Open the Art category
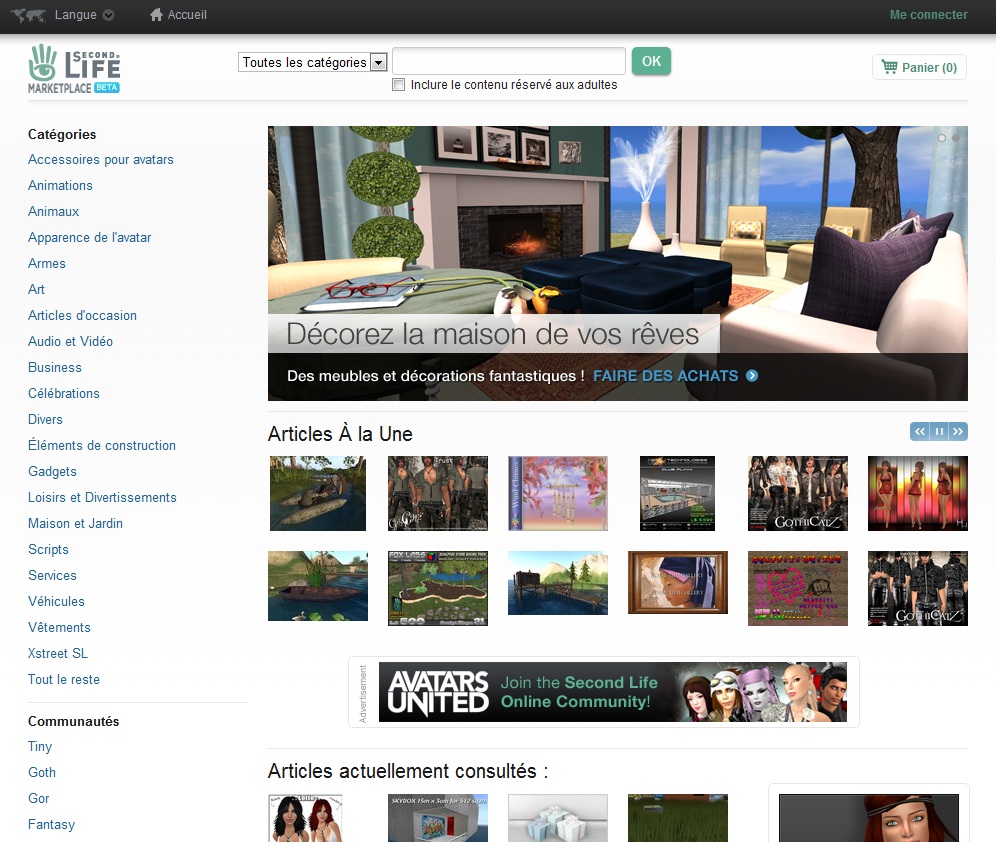Viewport: 996px width, 842px height. tap(36, 290)
